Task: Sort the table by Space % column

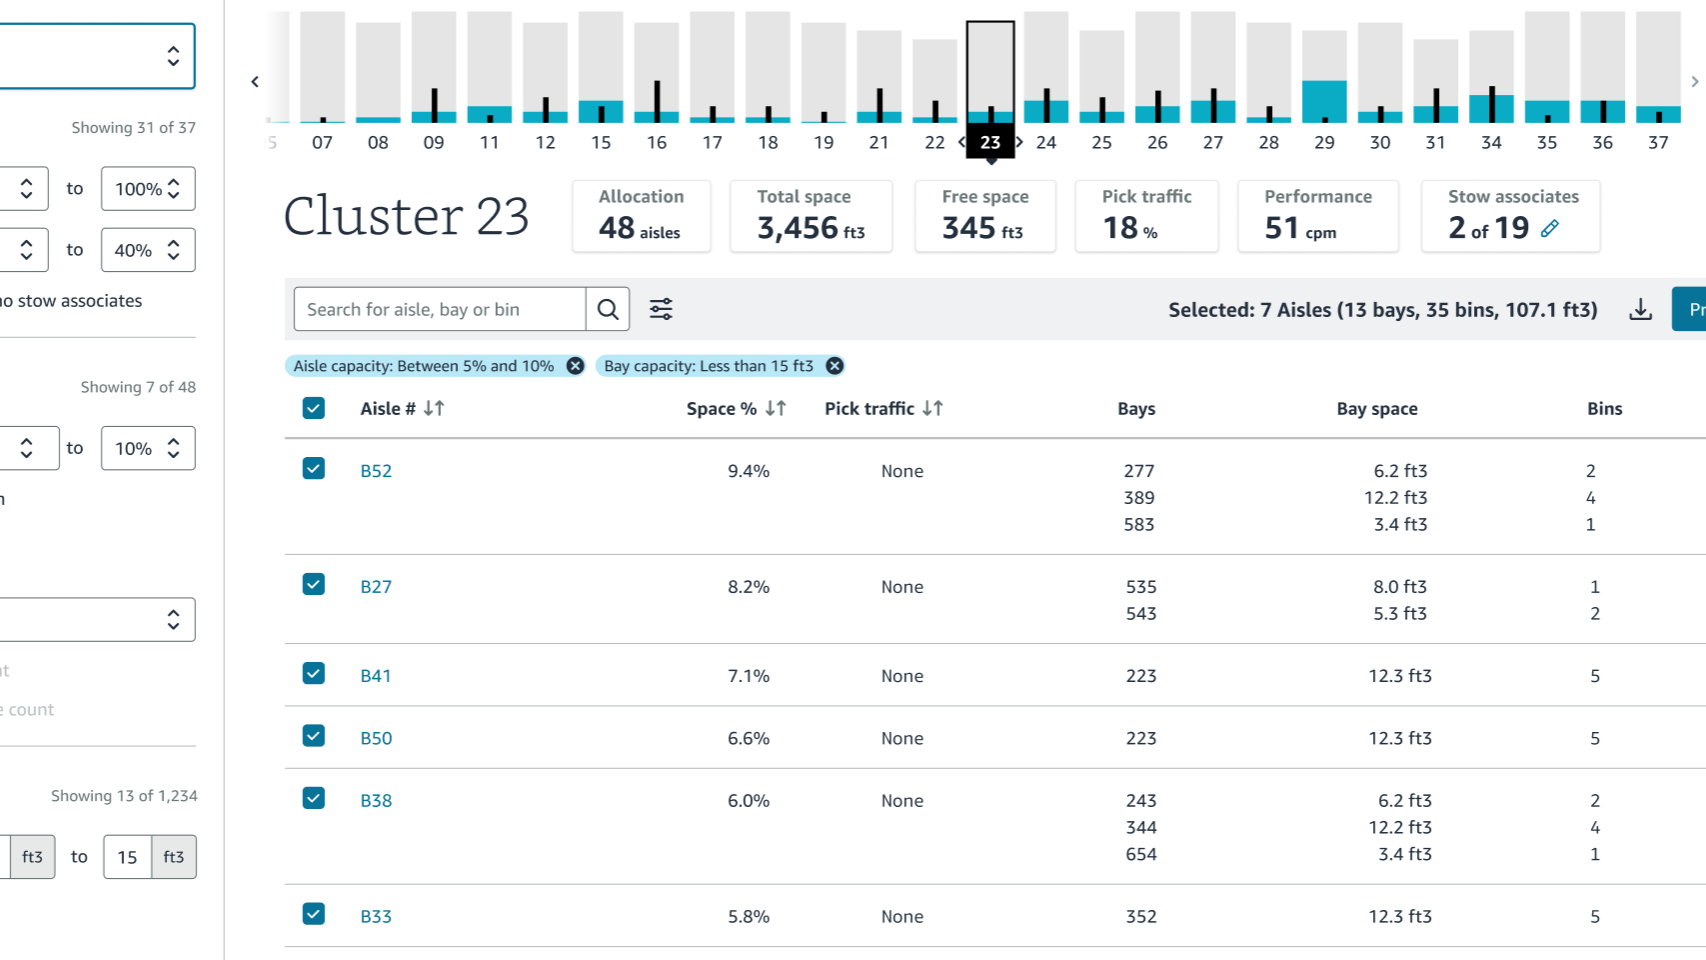Action: (x=776, y=408)
